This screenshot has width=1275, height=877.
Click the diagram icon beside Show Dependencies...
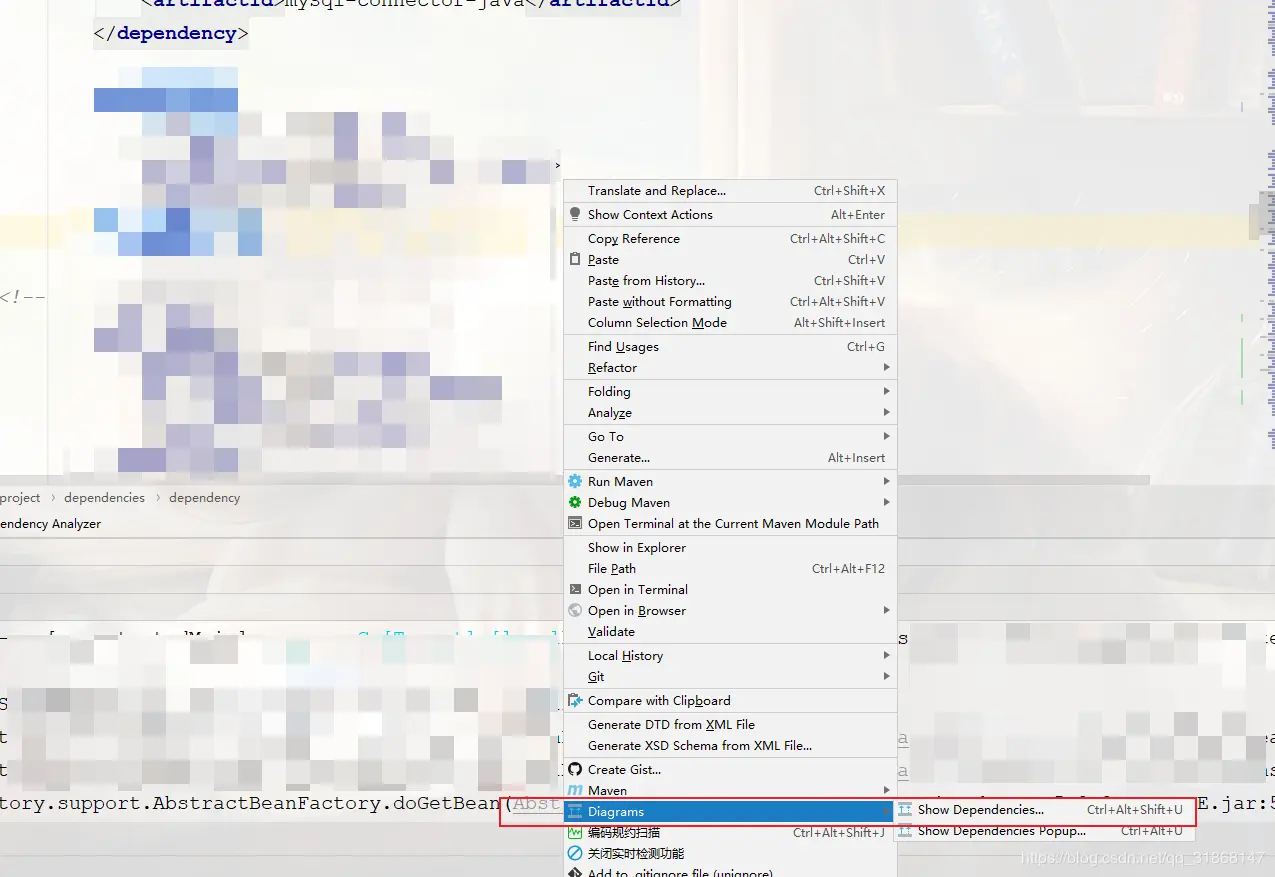tap(905, 810)
